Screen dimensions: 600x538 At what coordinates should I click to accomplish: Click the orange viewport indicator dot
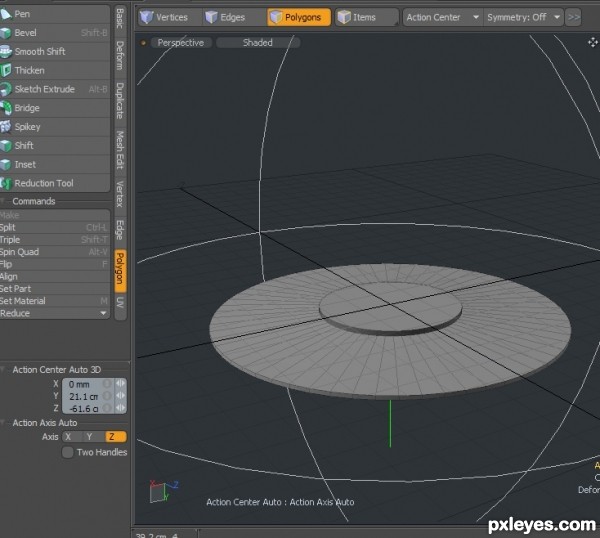coord(143,43)
